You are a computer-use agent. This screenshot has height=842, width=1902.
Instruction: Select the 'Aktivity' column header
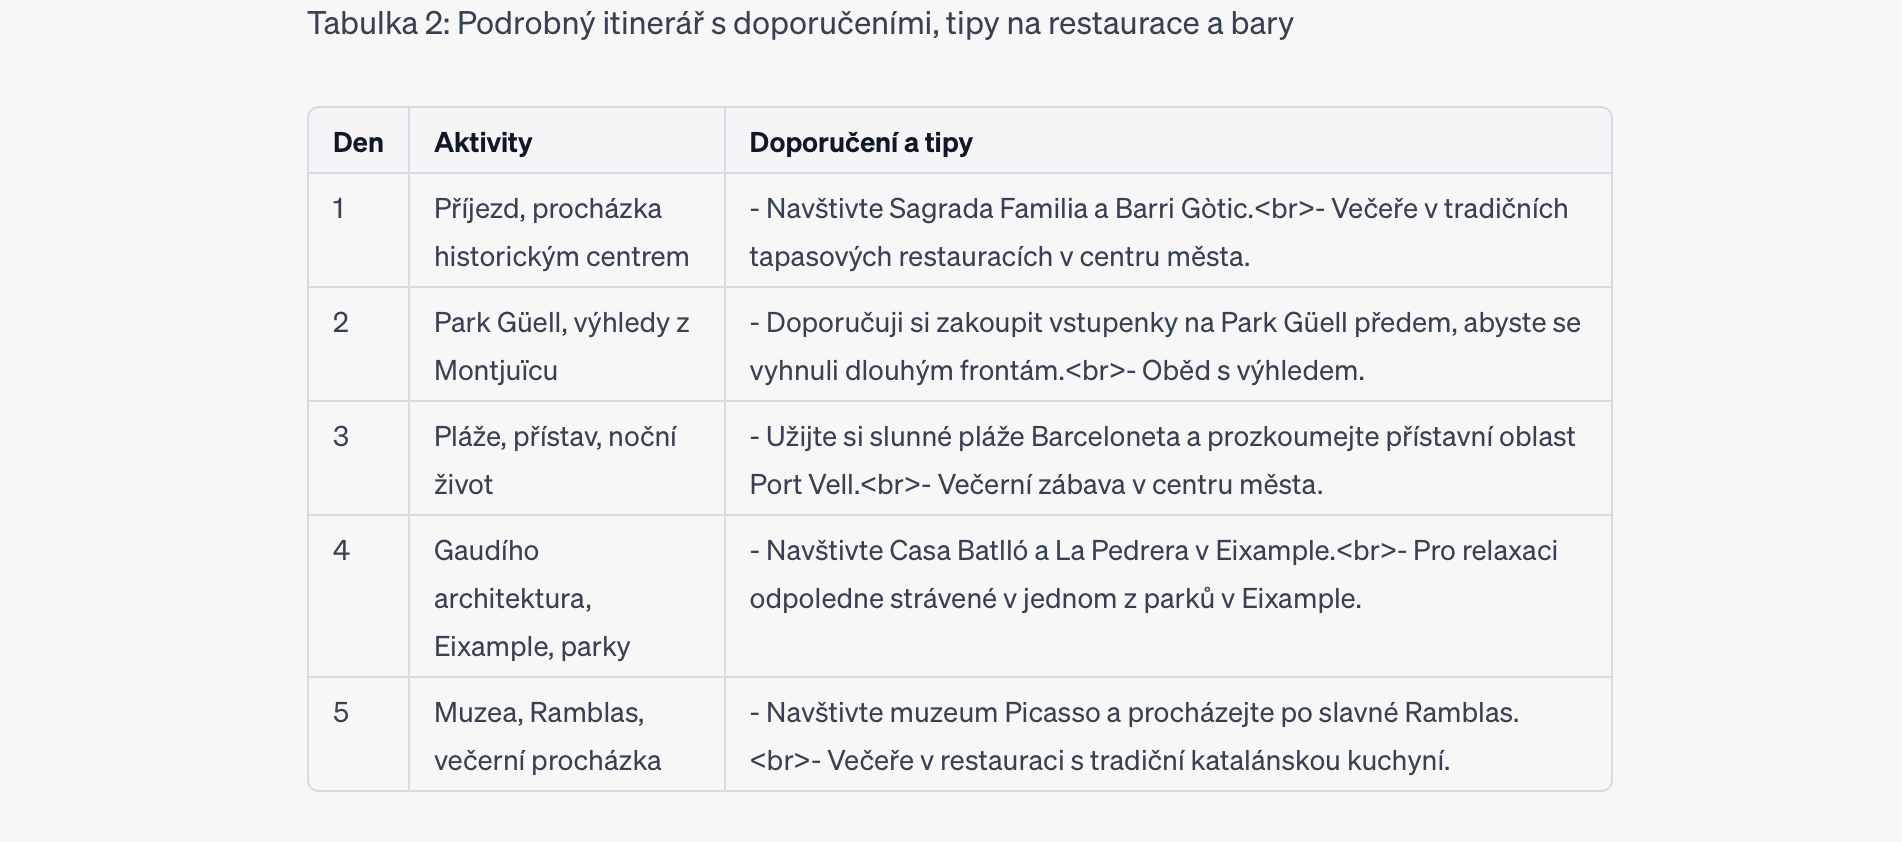483,142
